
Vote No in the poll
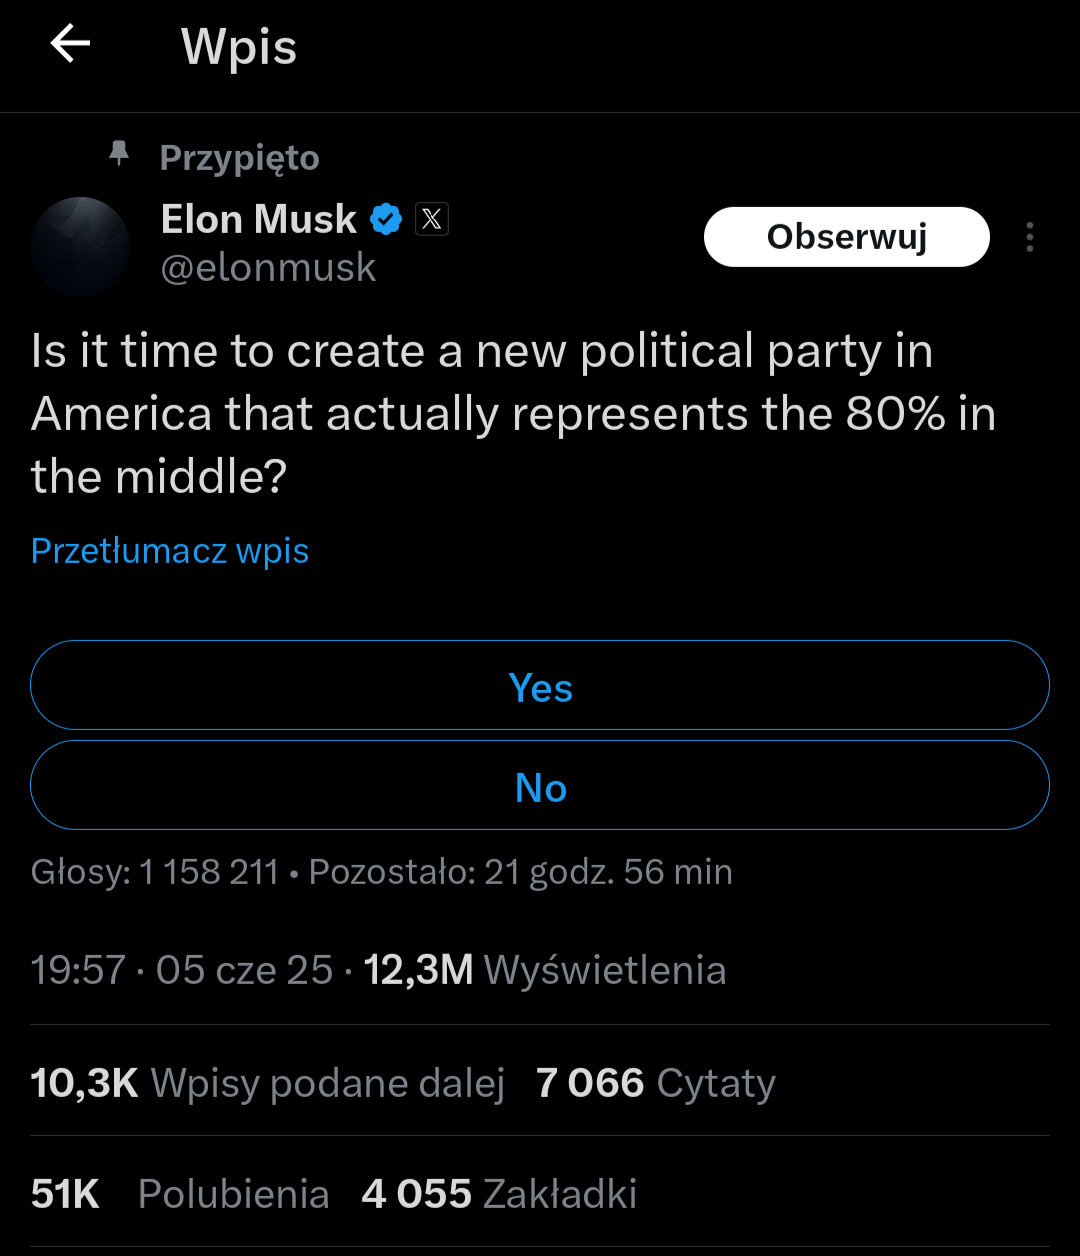pyautogui.click(x=540, y=787)
